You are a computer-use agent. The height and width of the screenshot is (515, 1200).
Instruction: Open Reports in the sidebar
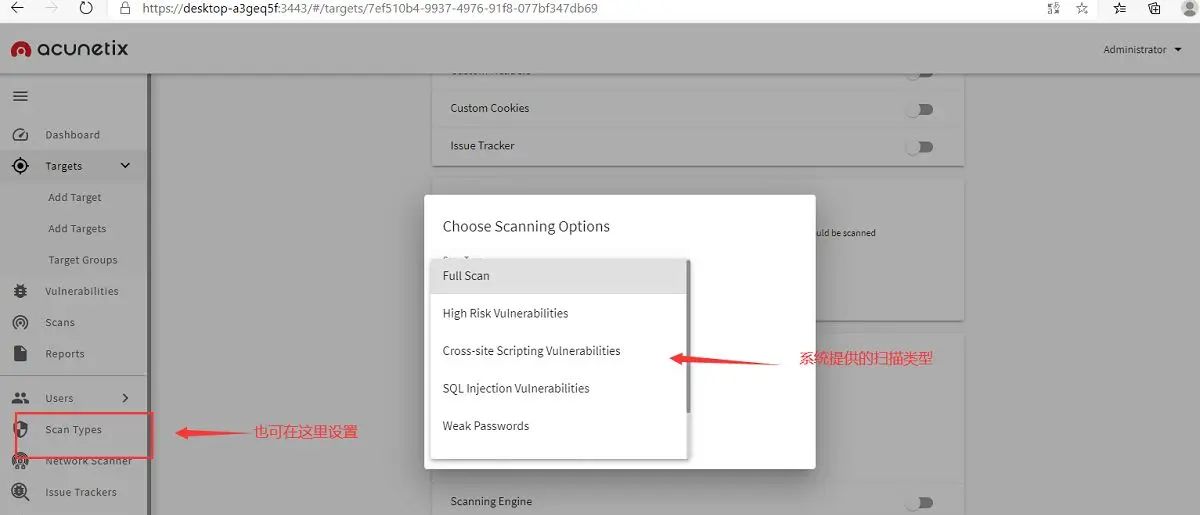[65, 354]
